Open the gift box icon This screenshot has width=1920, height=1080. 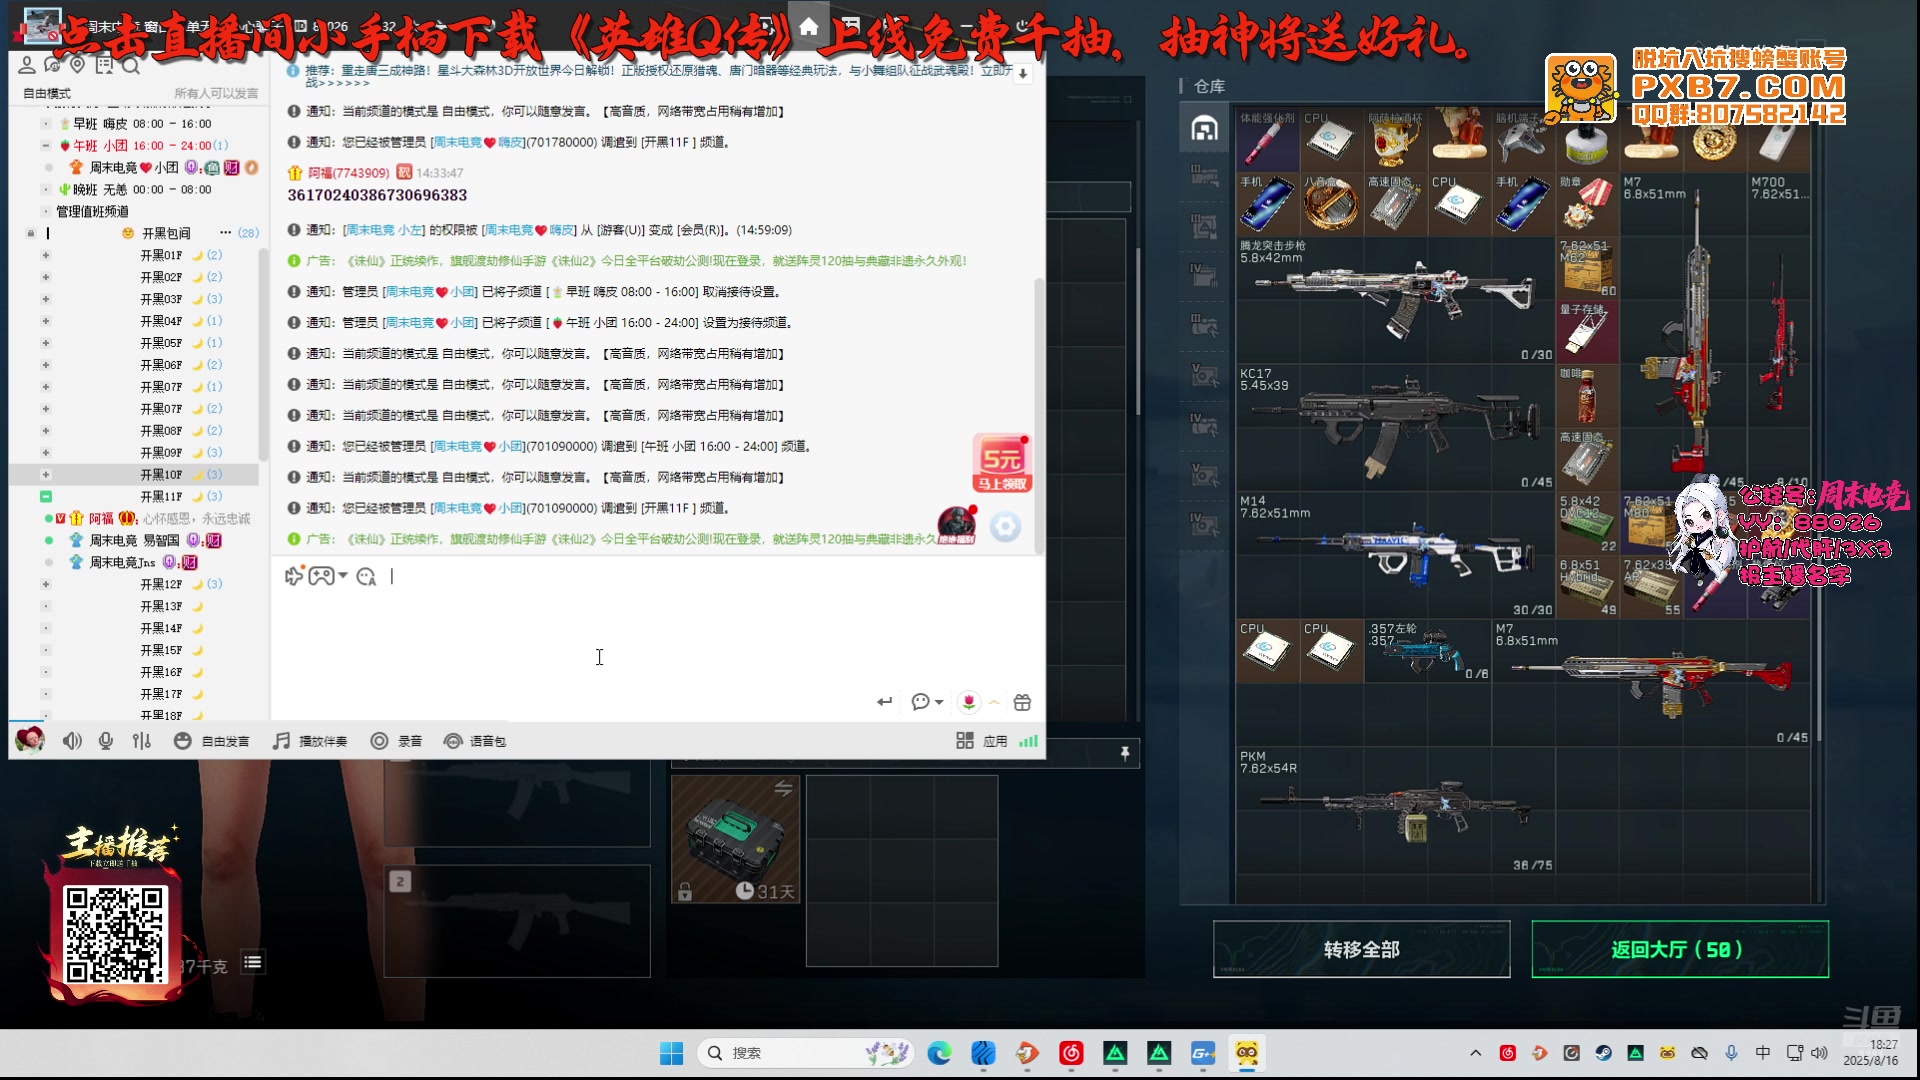coord(1022,702)
